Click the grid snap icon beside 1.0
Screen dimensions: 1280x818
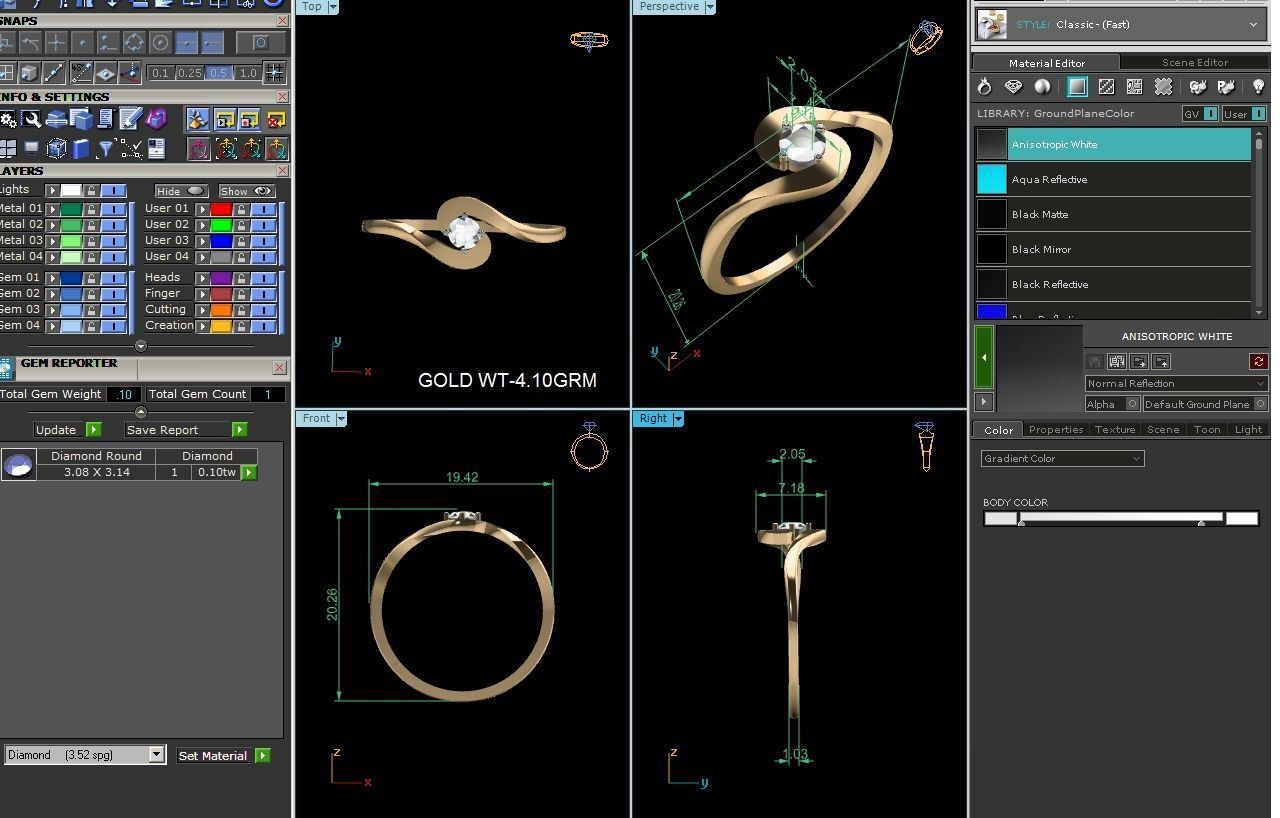tap(273, 72)
